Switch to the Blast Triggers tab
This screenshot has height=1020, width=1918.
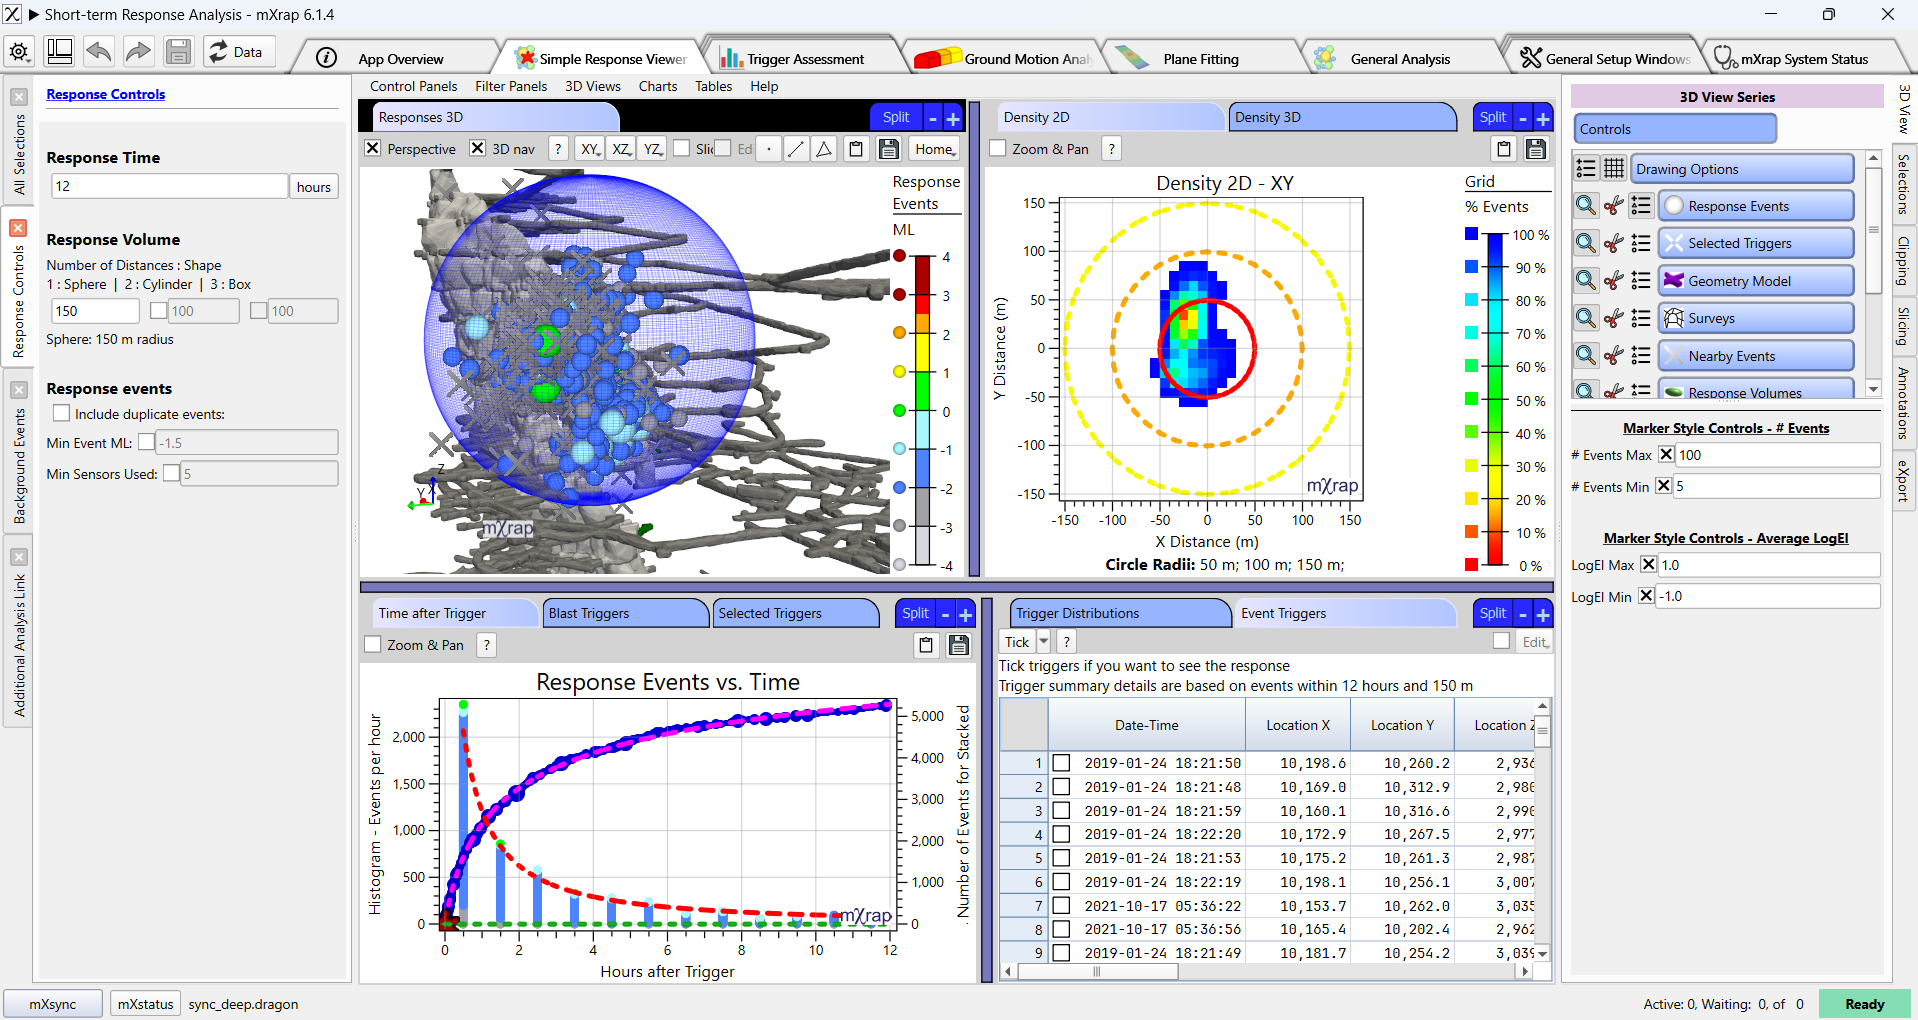coord(624,613)
